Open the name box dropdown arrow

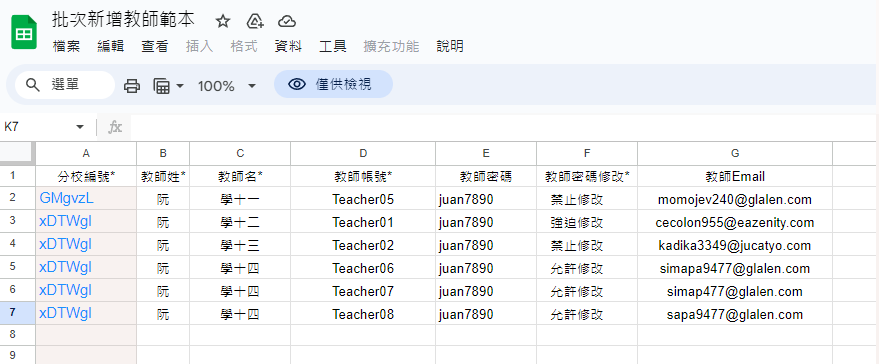point(80,127)
